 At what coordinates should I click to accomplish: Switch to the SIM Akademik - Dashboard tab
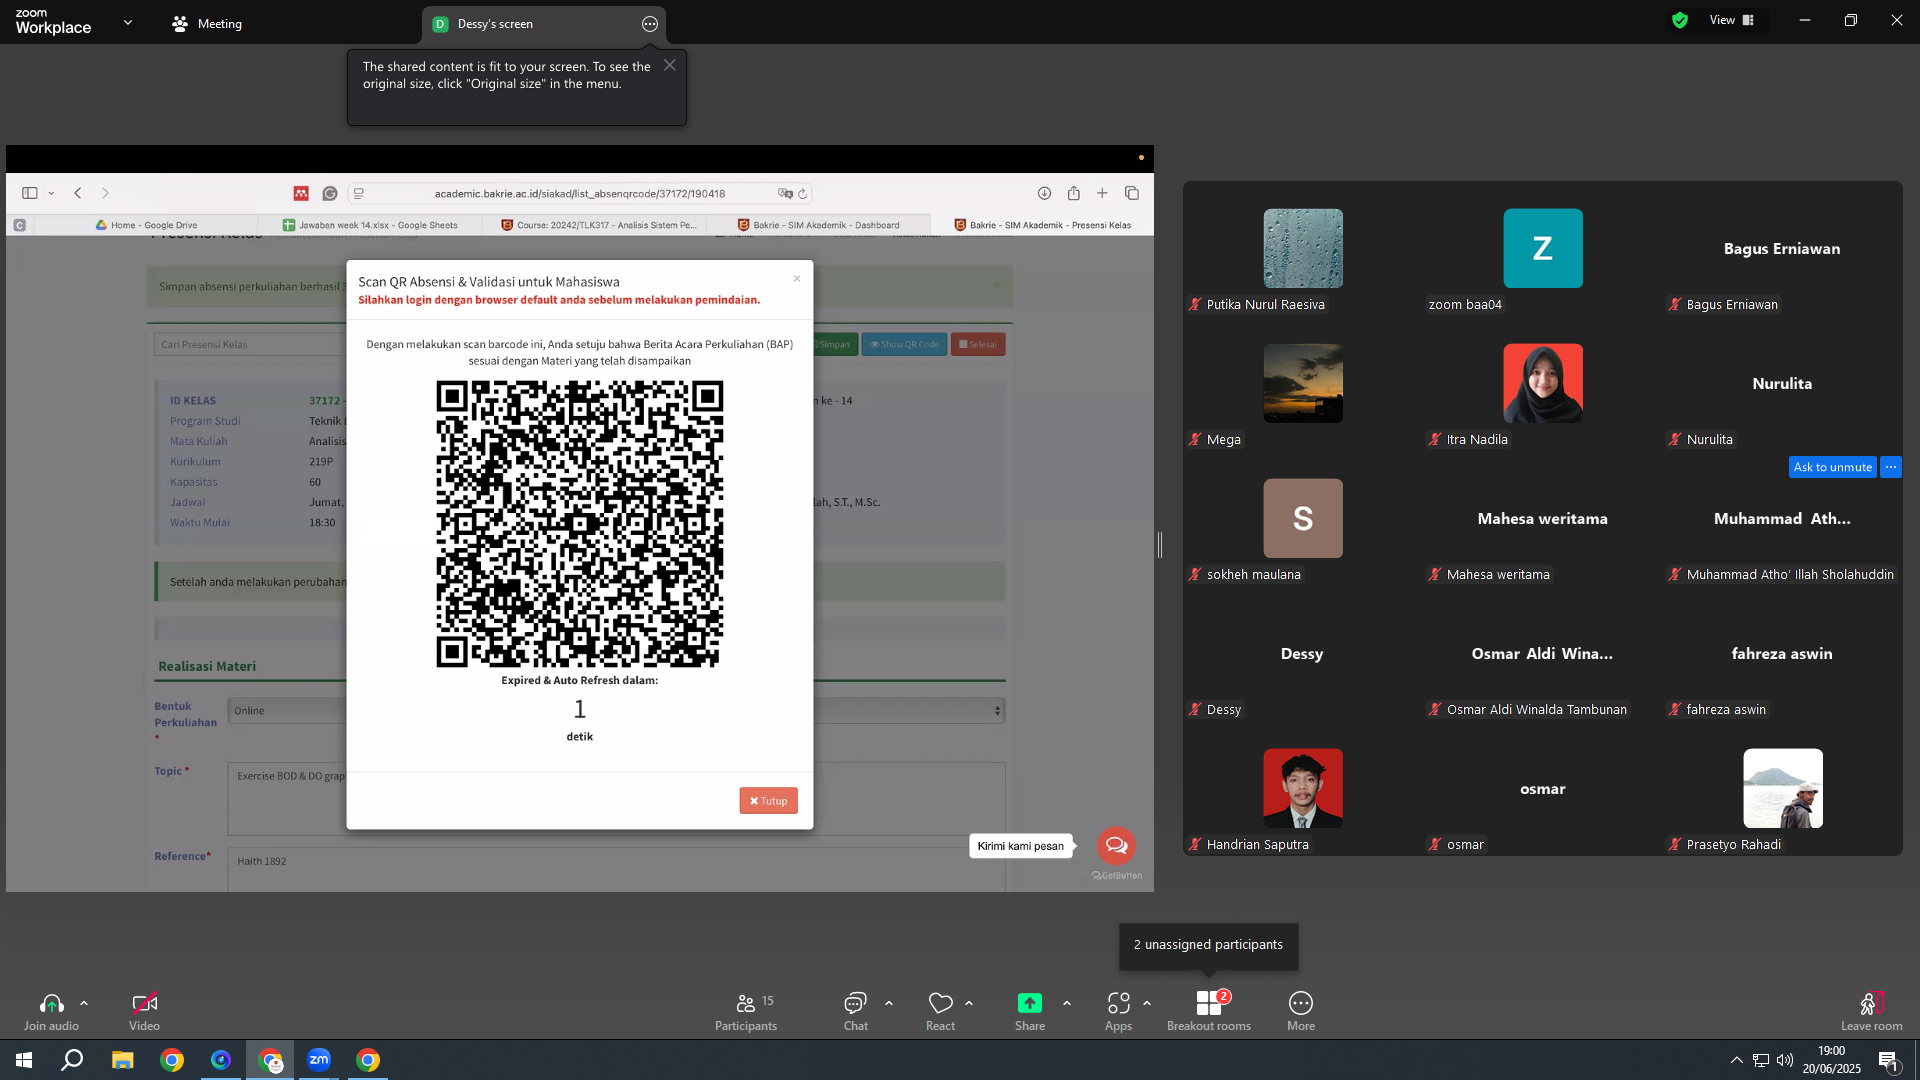click(x=818, y=225)
